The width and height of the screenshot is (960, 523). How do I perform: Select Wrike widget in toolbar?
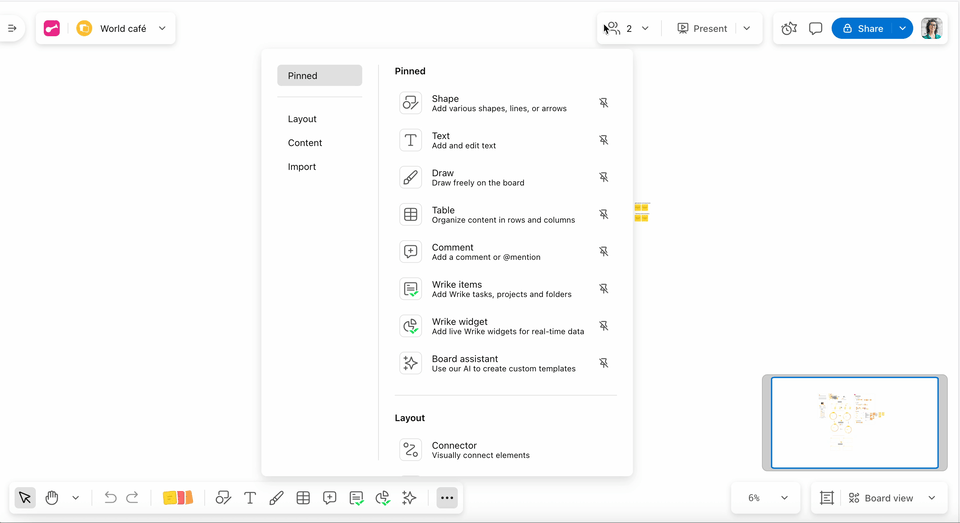coord(383,498)
